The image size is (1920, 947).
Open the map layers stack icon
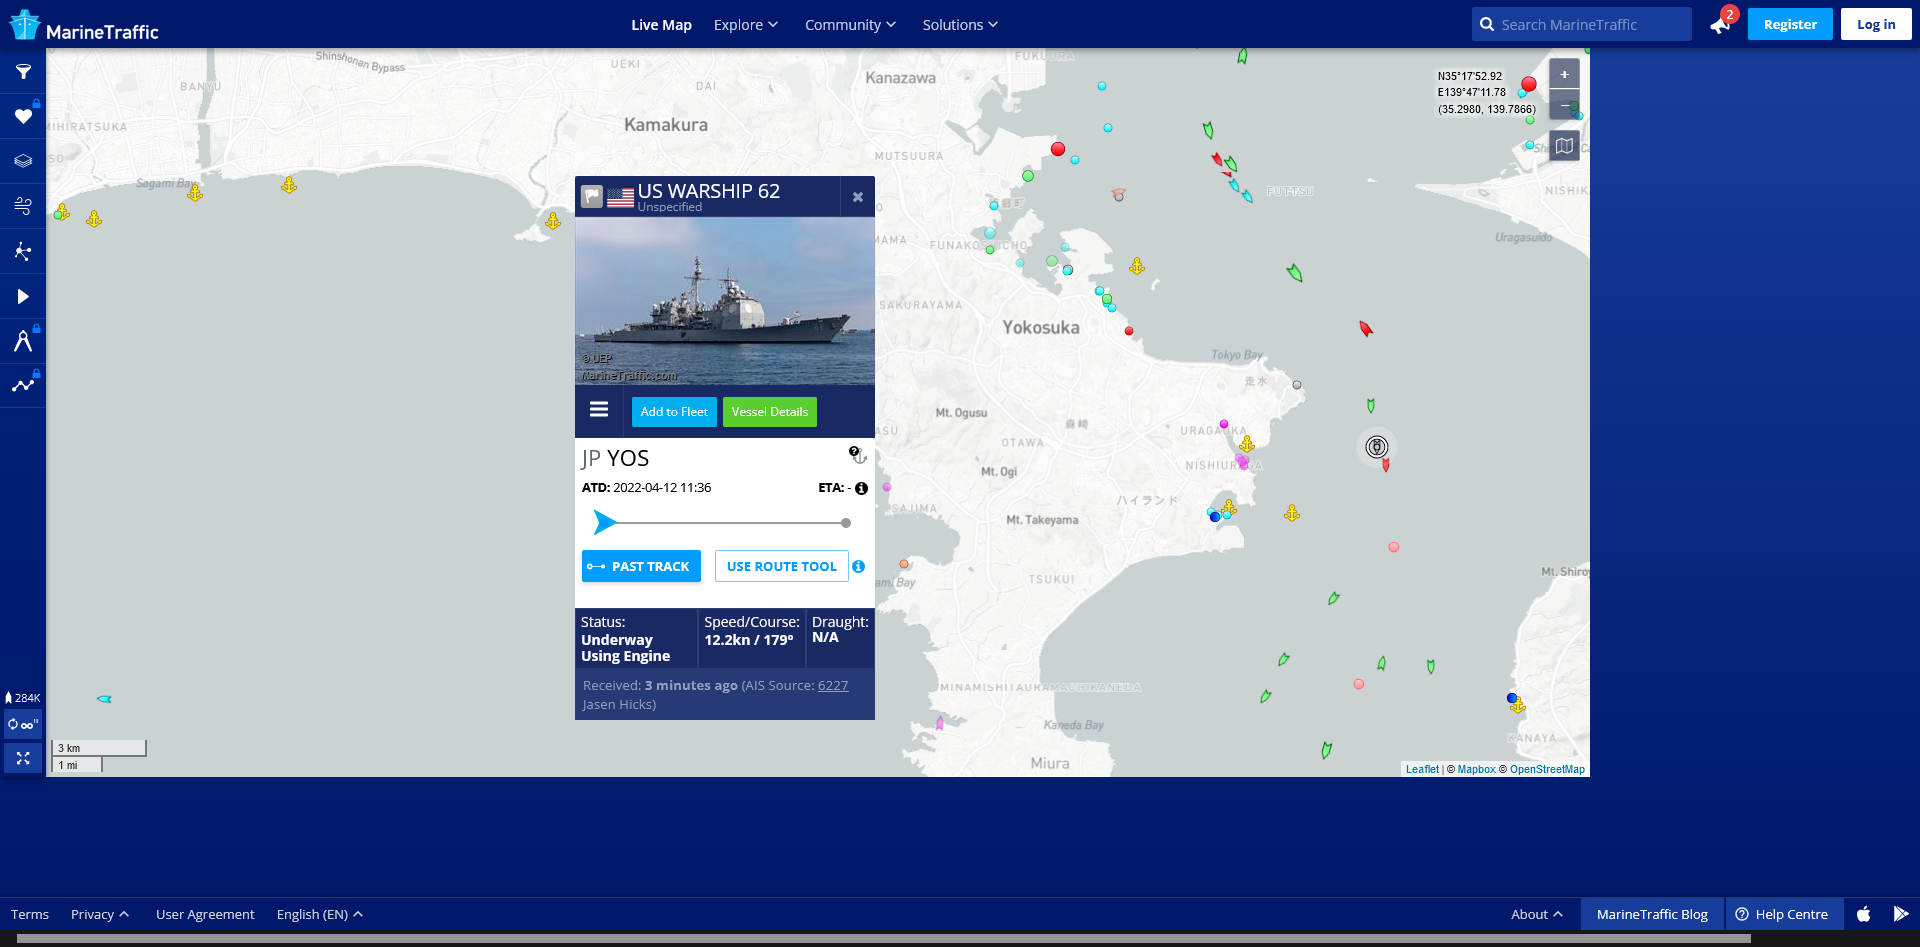23,161
